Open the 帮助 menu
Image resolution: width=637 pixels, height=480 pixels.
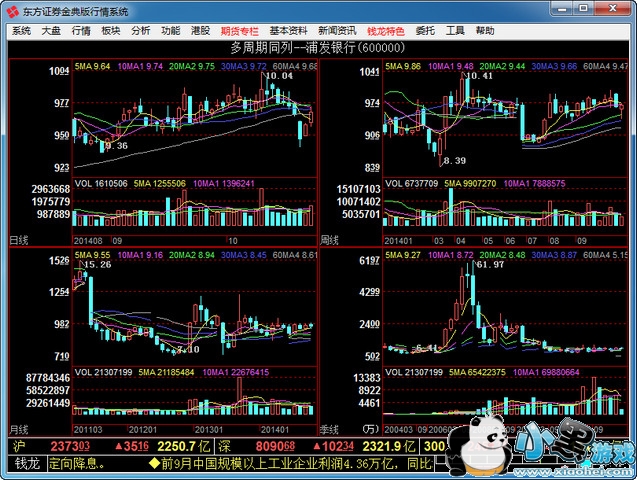tap(485, 31)
